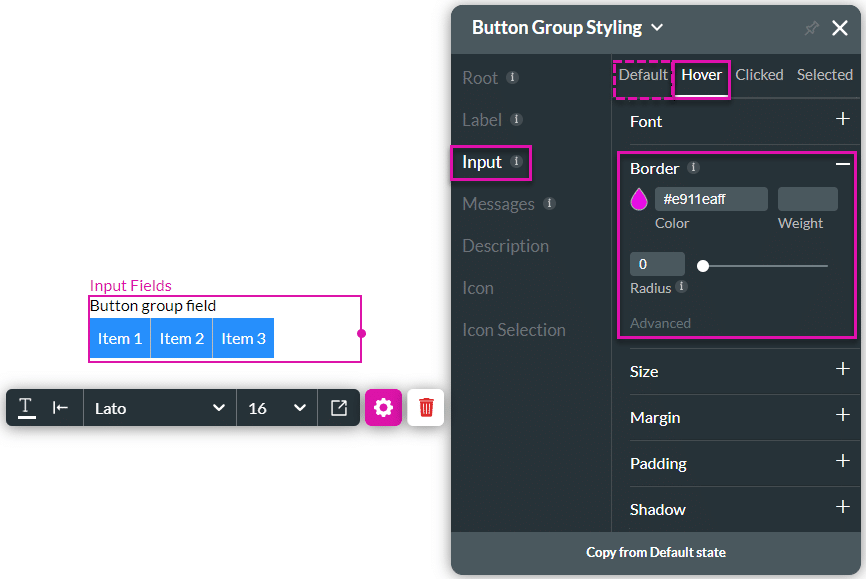Click the pink gear settings icon
The image size is (866, 579).
(383, 408)
